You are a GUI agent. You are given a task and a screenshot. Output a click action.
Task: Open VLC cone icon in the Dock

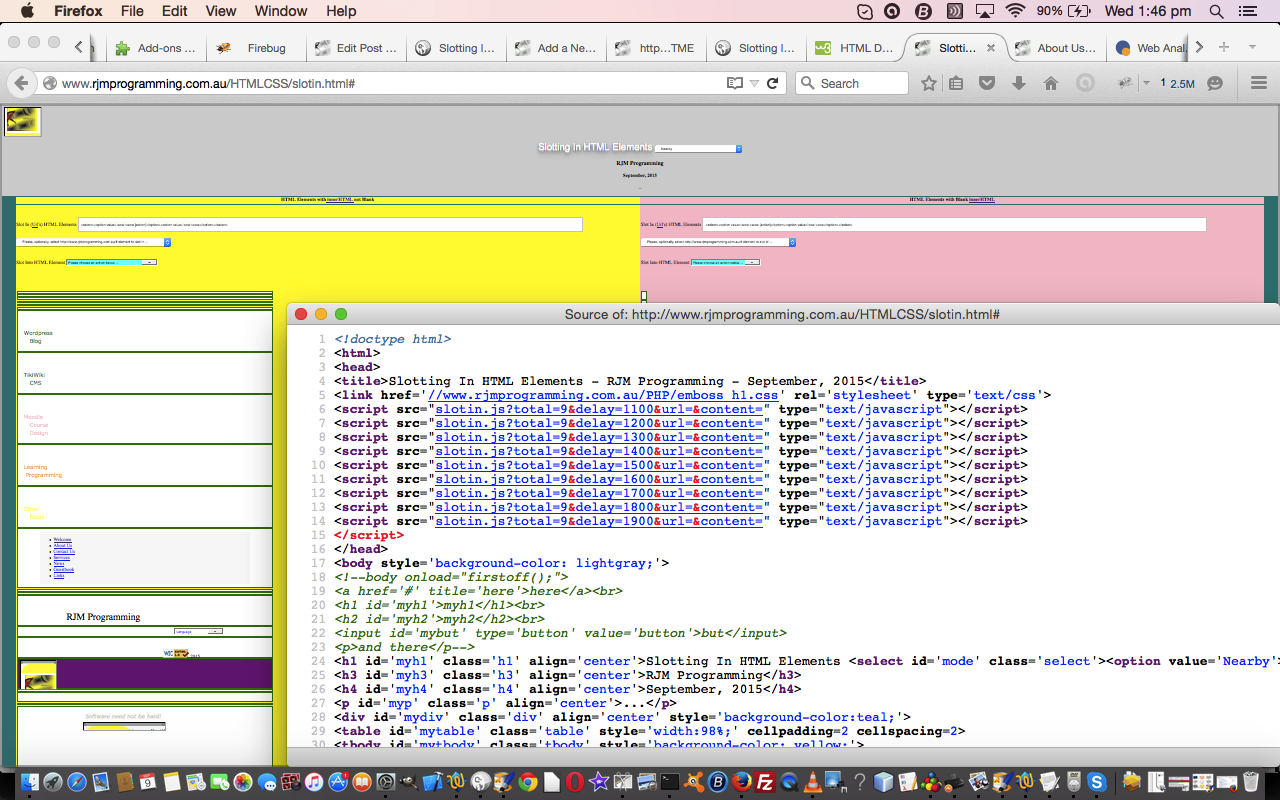(x=813, y=782)
